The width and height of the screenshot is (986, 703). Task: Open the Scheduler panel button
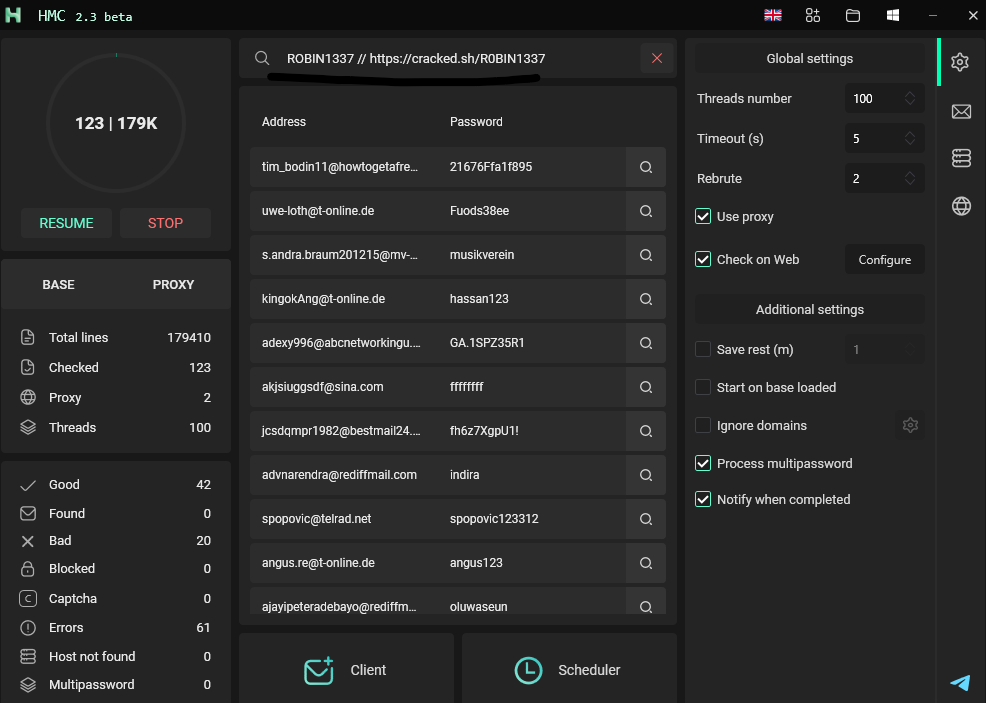(x=569, y=670)
